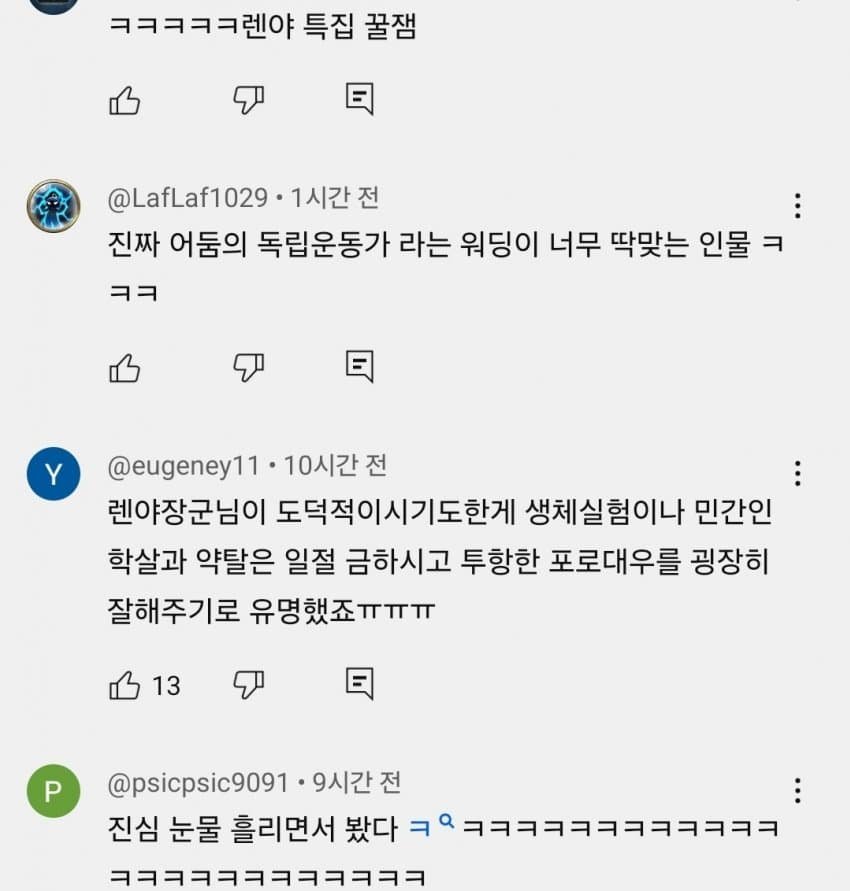Click the like count 13 on eugeney11's comment
The width and height of the screenshot is (850, 891).
coord(167,686)
